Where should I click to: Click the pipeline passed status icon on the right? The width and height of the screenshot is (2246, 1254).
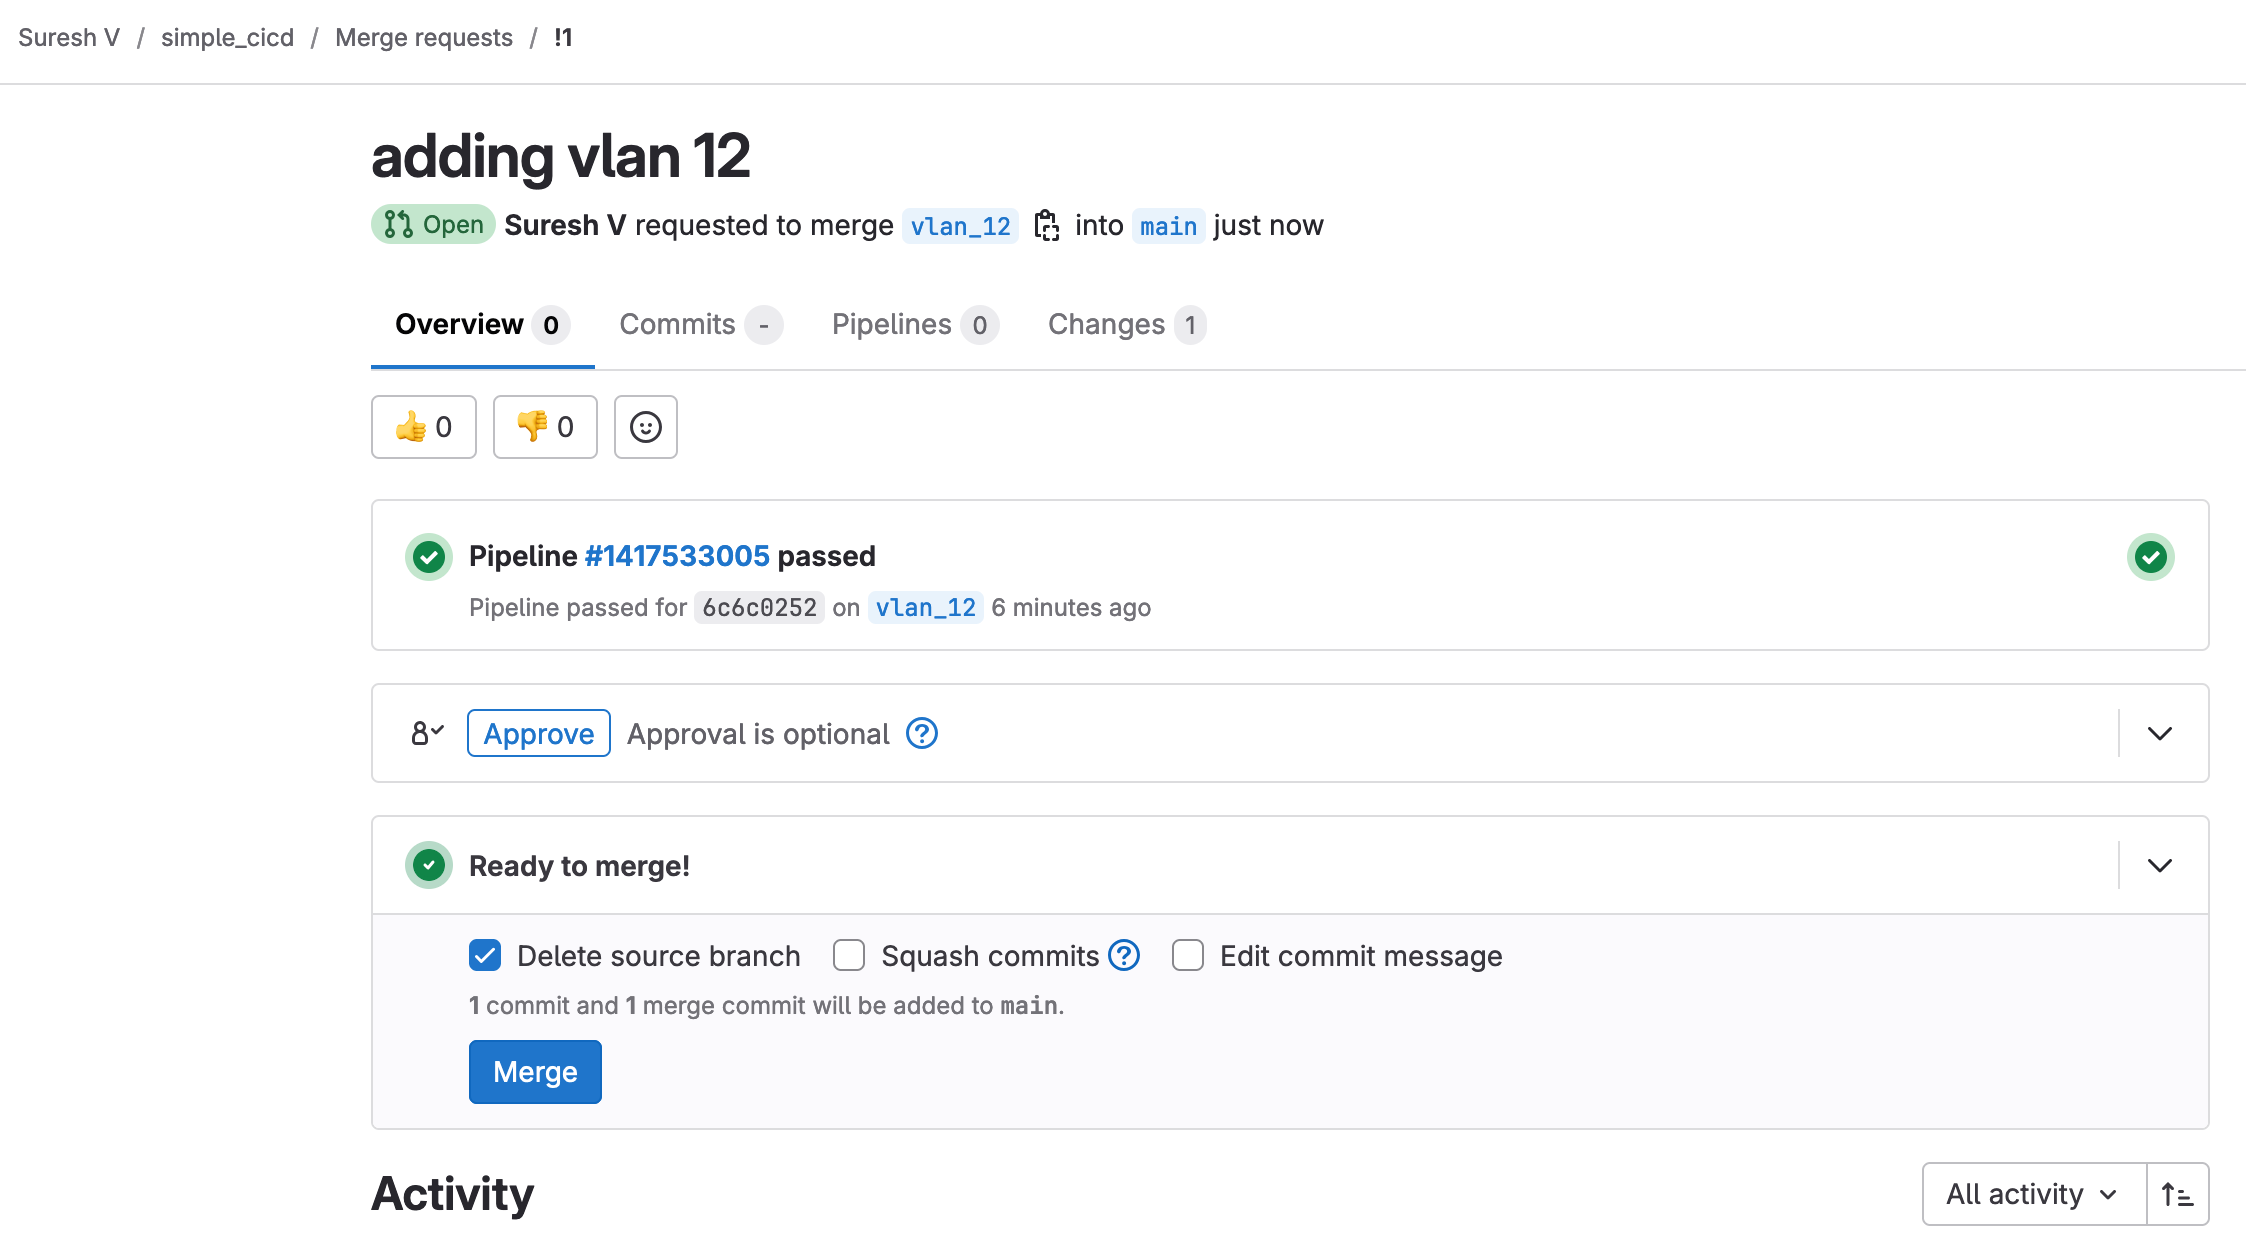tap(2150, 557)
